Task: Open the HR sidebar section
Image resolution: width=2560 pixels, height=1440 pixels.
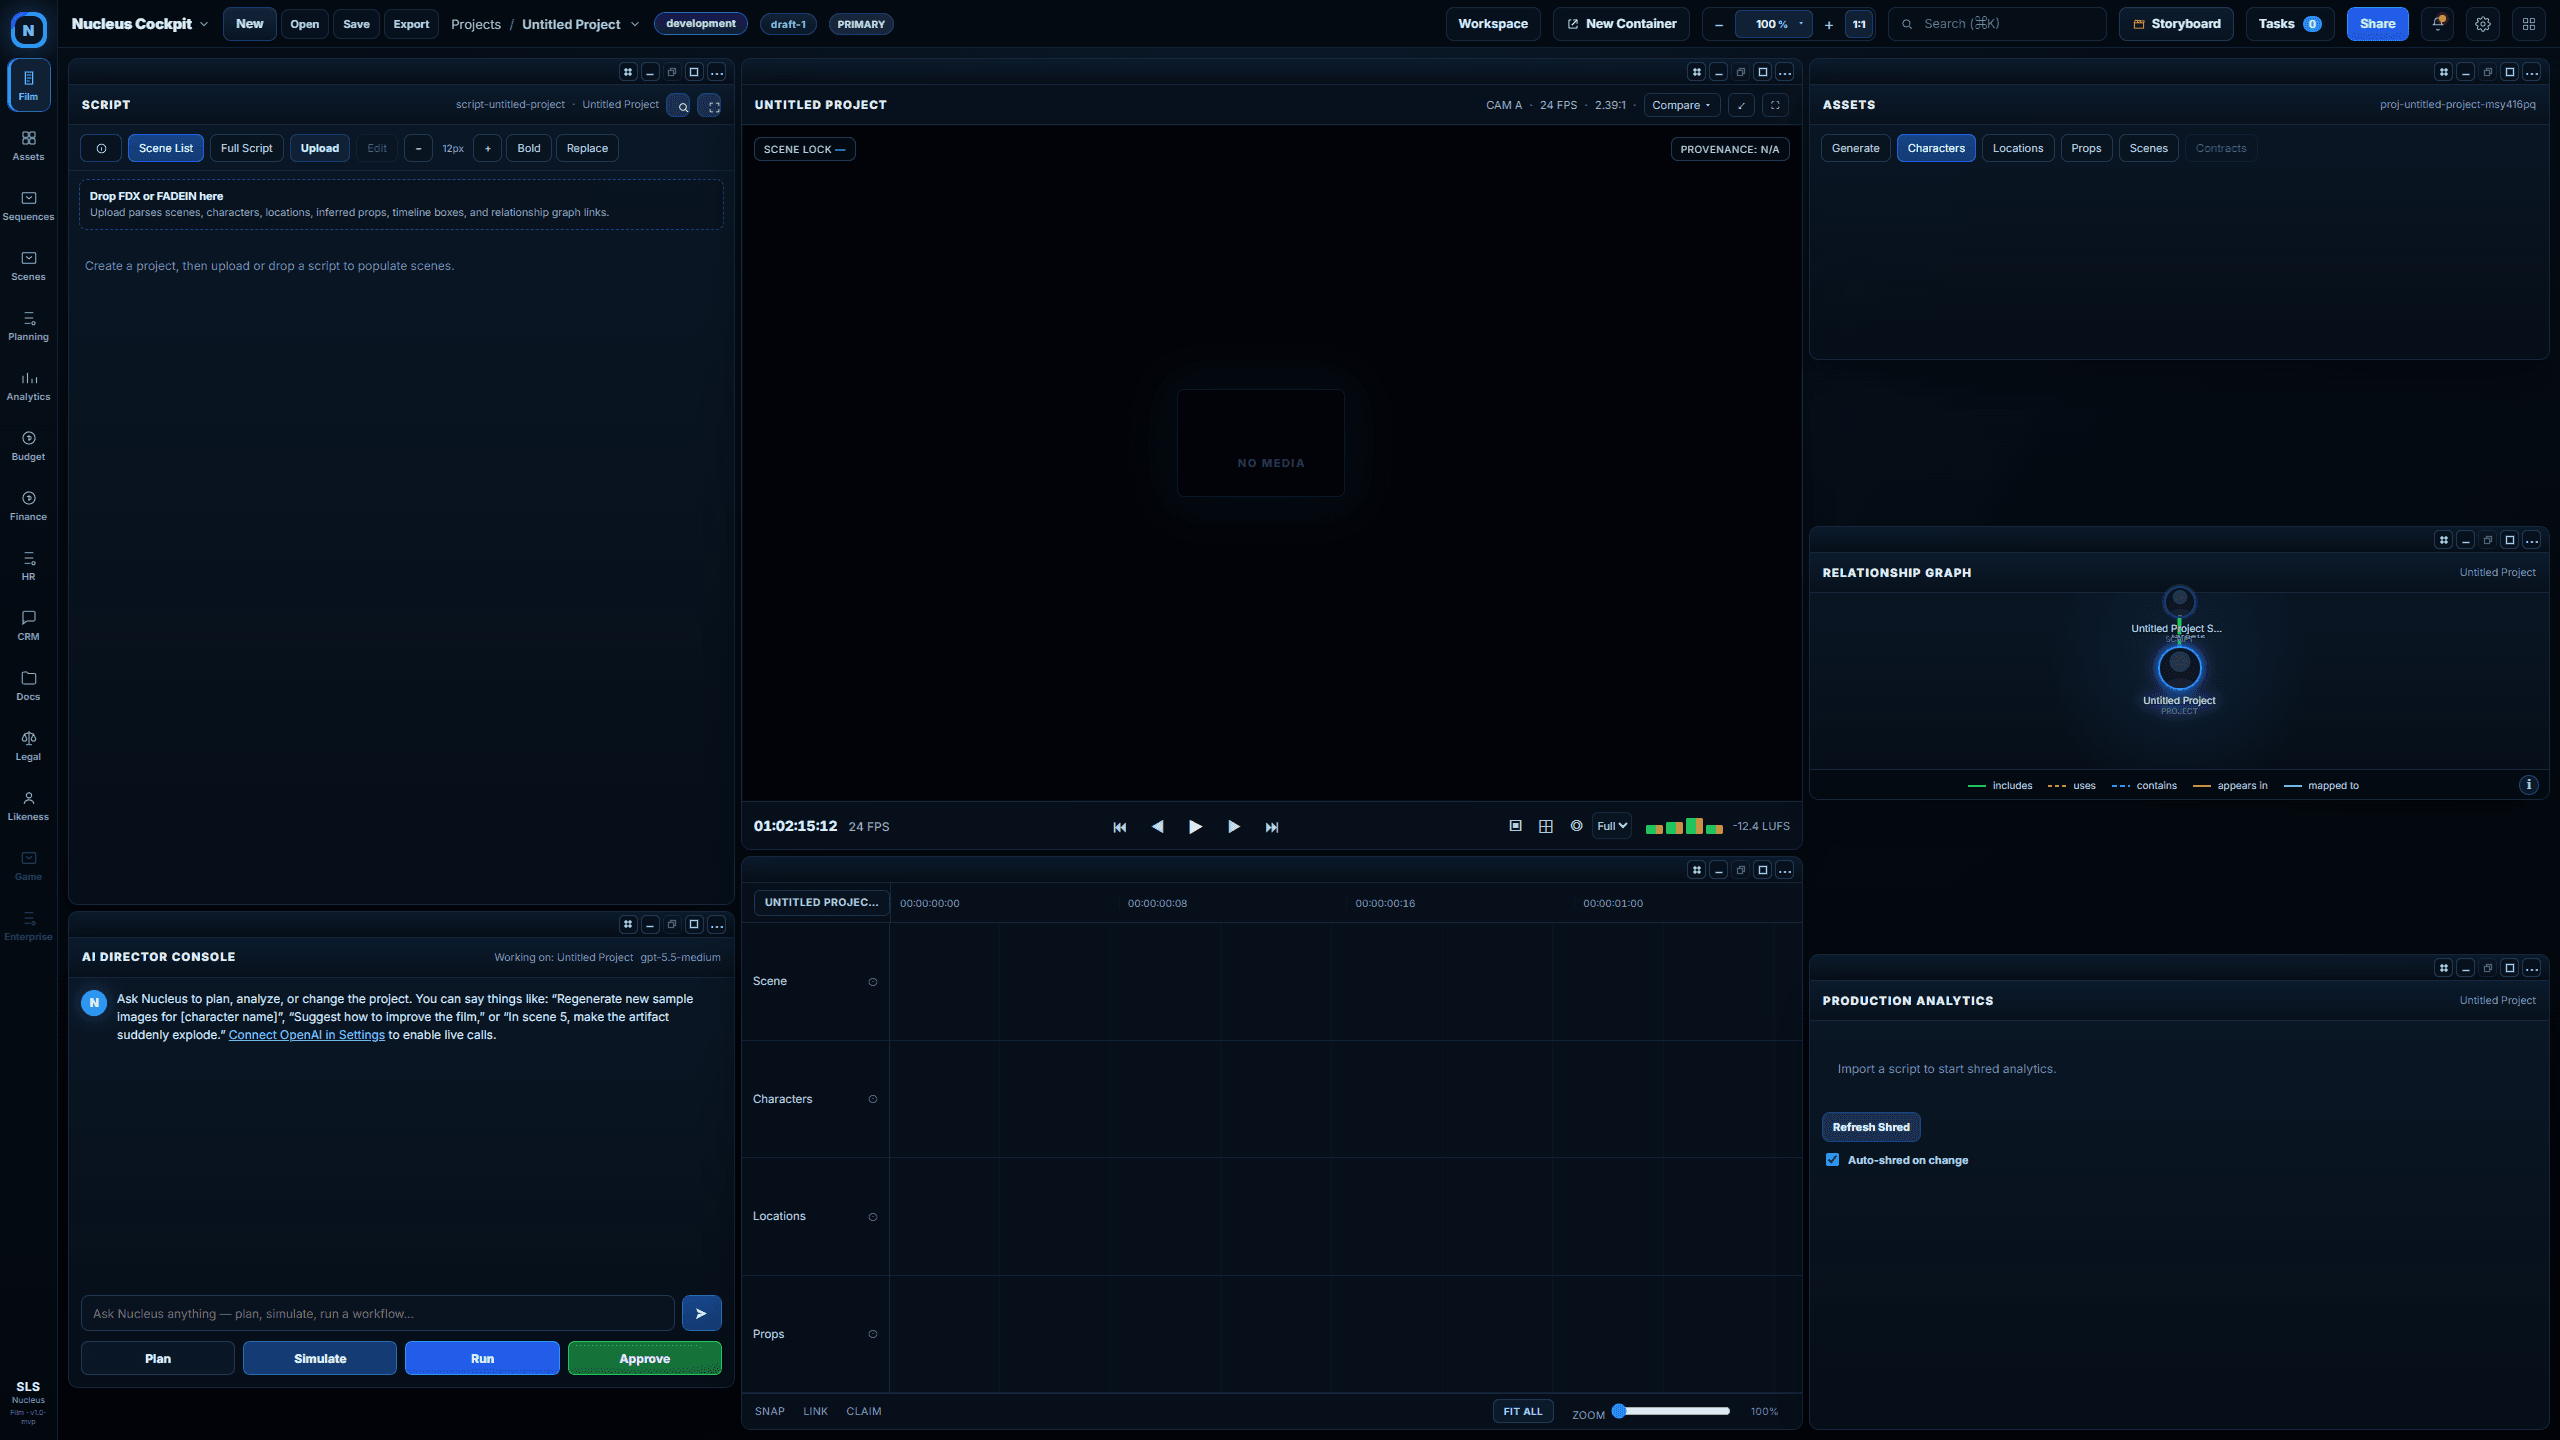Action: click(x=28, y=565)
